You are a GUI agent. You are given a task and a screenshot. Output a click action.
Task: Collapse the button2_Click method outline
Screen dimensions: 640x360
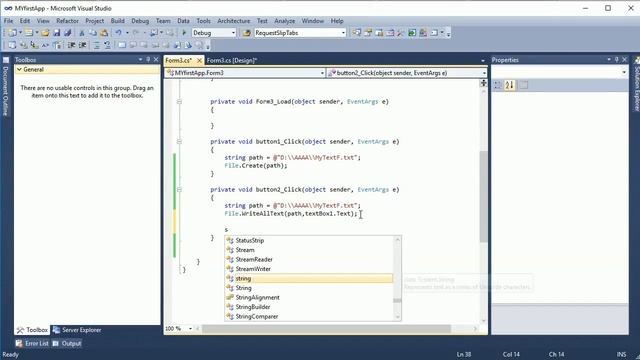tap(179, 189)
